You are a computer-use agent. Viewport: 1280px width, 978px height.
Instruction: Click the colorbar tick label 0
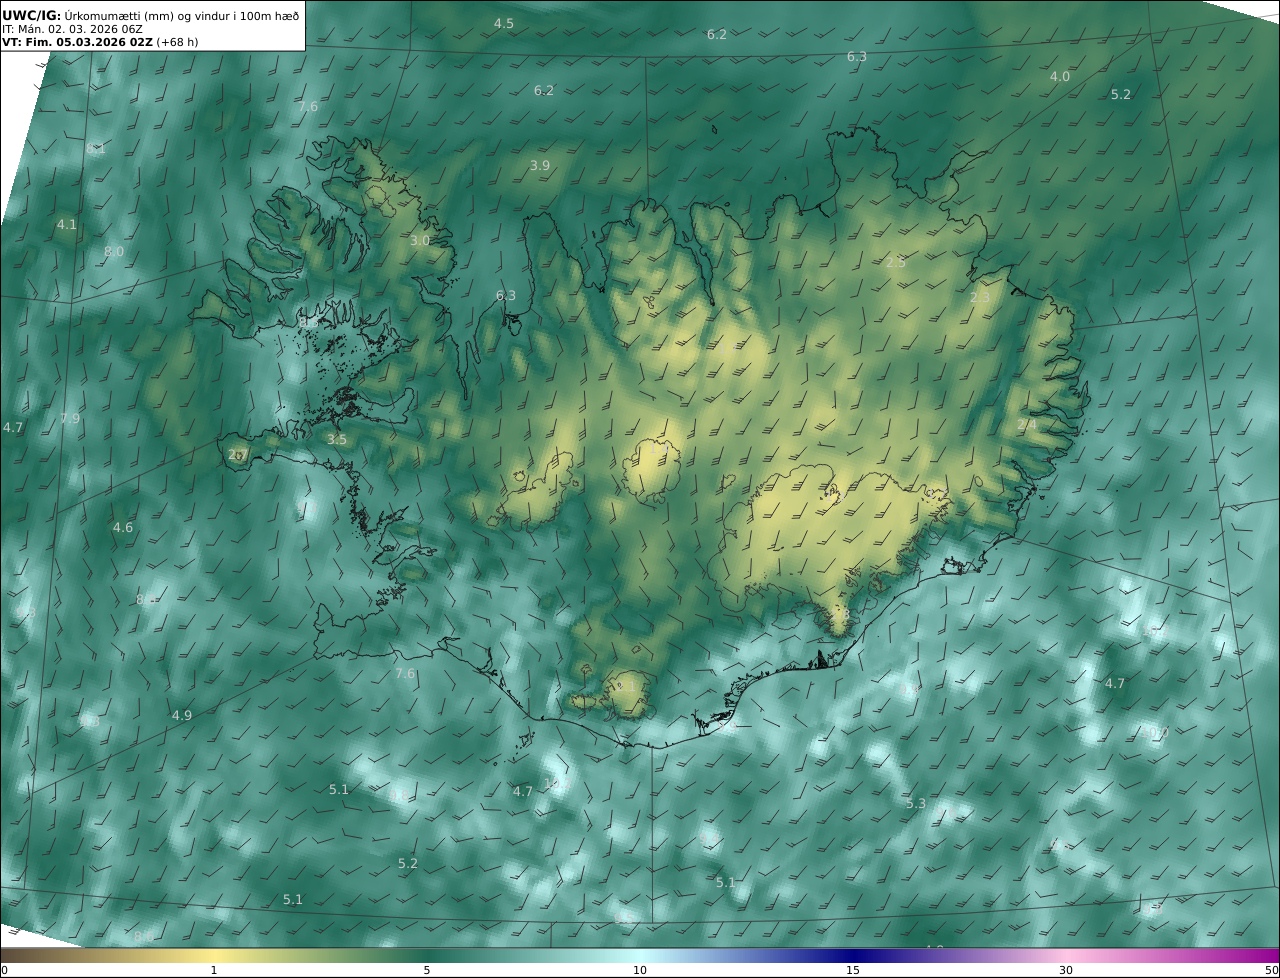(x=3, y=970)
